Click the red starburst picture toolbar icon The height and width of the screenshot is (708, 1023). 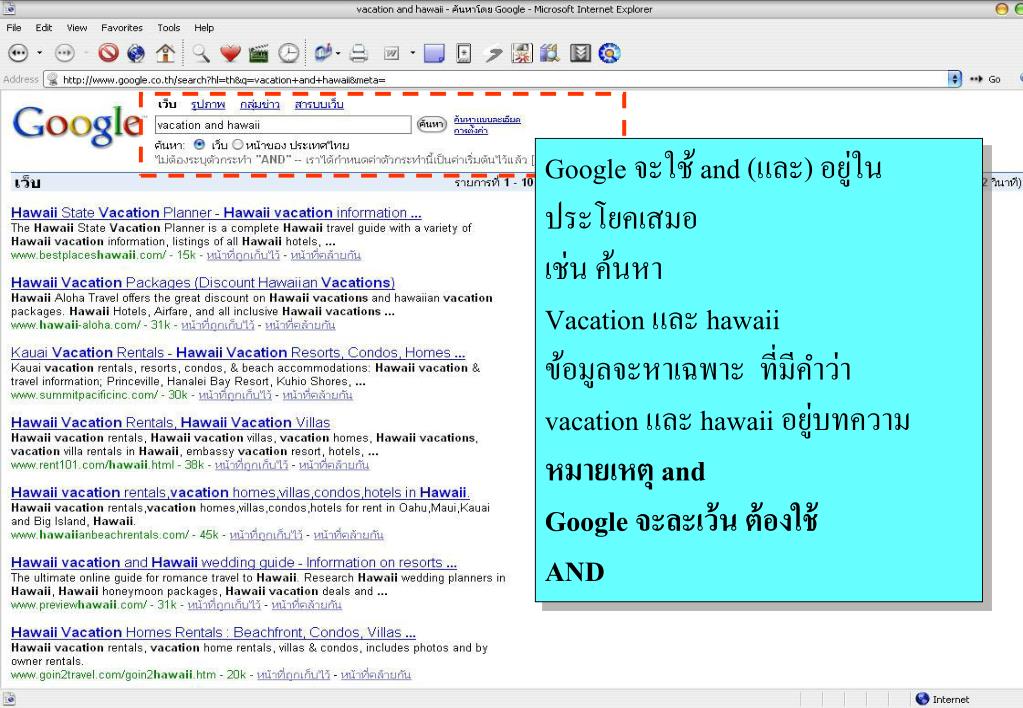[522, 53]
